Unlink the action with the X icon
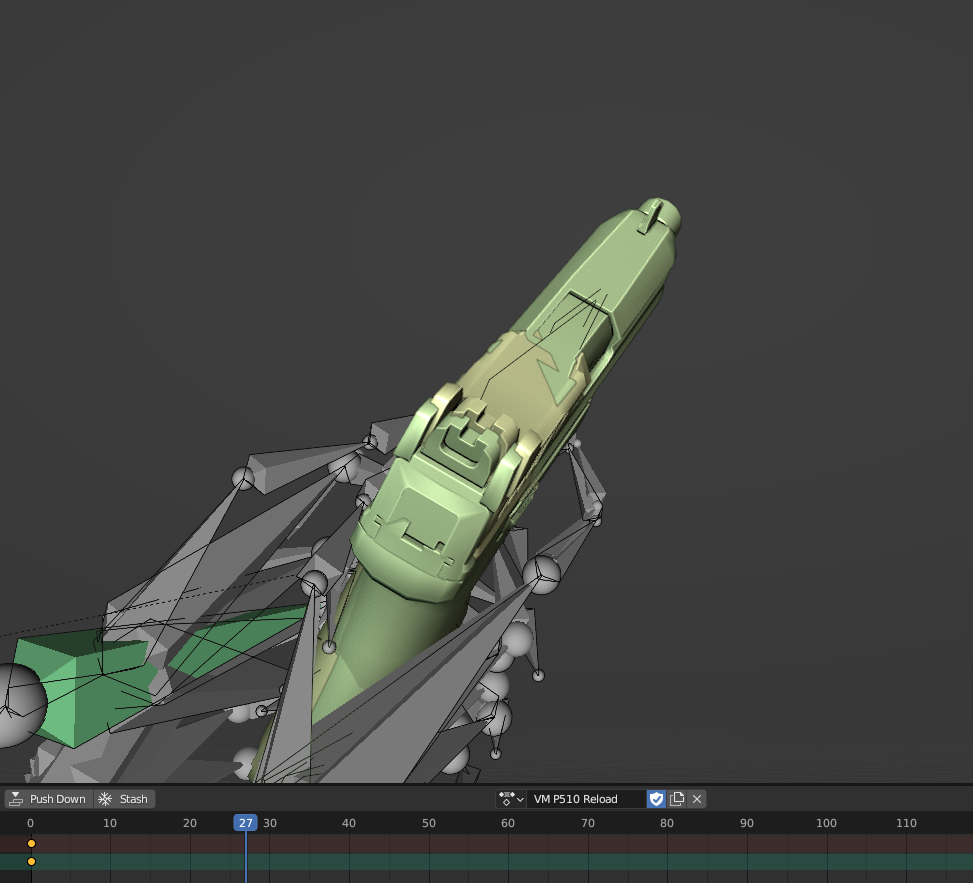 (696, 798)
